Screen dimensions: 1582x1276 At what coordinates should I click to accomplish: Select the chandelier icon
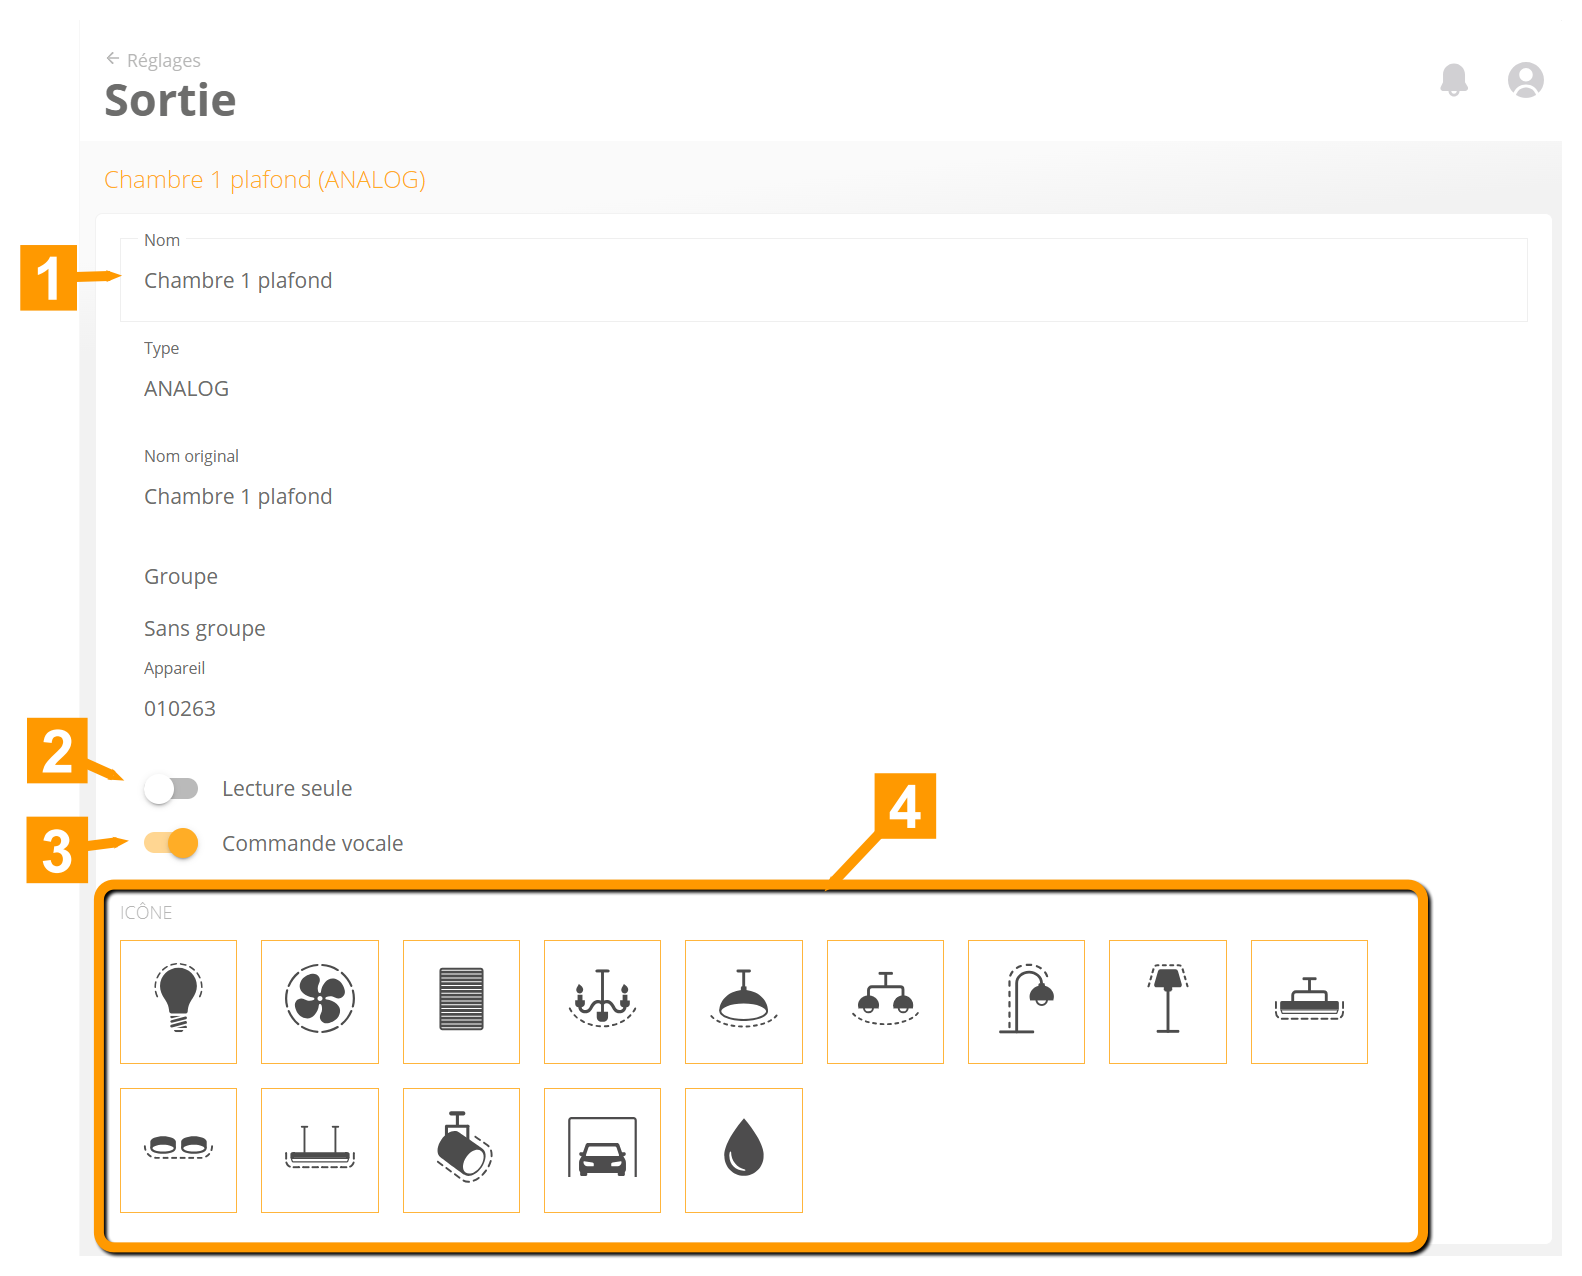click(x=602, y=1001)
